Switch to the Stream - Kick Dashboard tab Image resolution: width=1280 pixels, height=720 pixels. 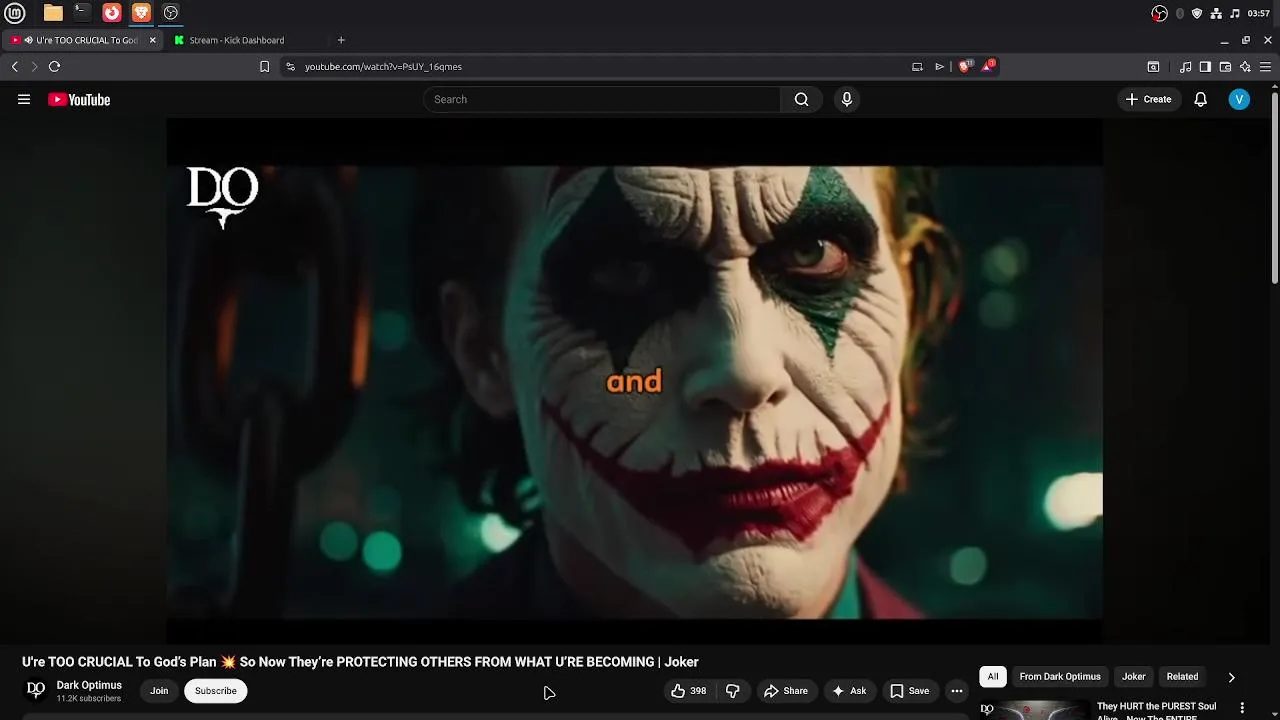pyautogui.click(x=237, y=40)
